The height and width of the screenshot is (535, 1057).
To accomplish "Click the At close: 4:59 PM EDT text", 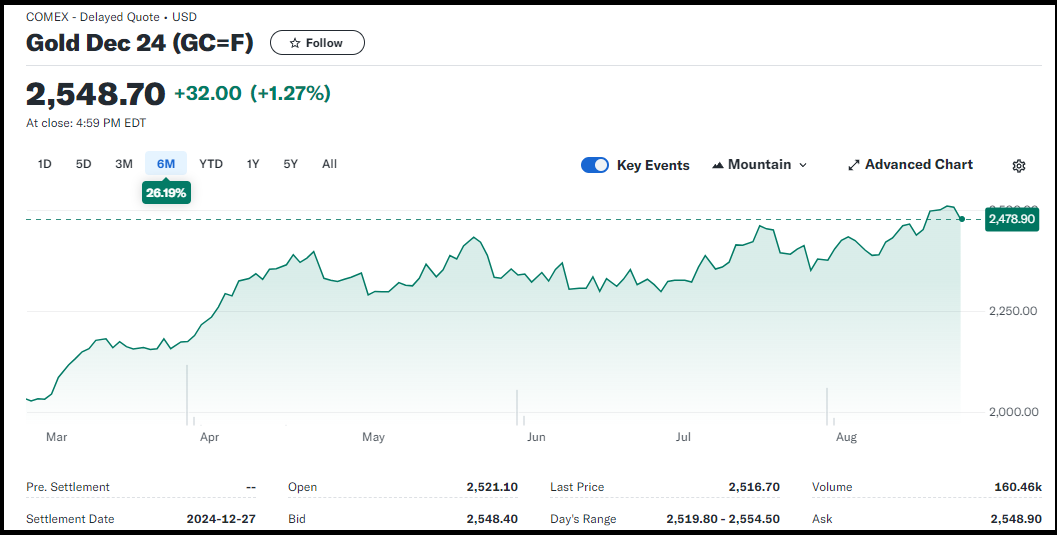I will pos(86,123).
